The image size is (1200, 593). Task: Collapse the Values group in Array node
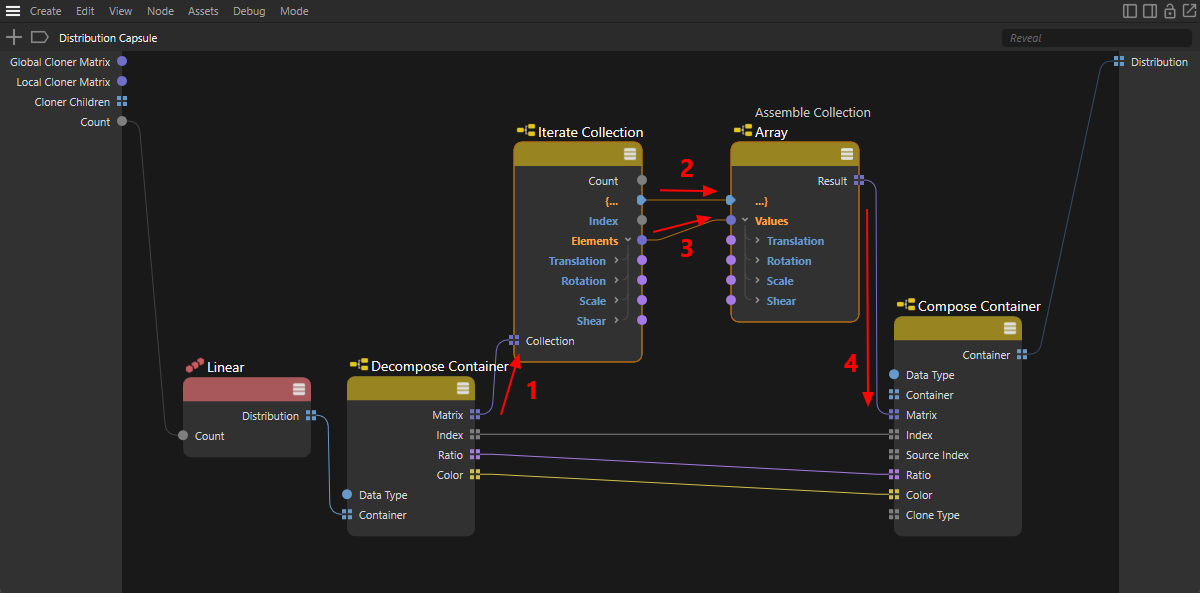coord(745,221)
